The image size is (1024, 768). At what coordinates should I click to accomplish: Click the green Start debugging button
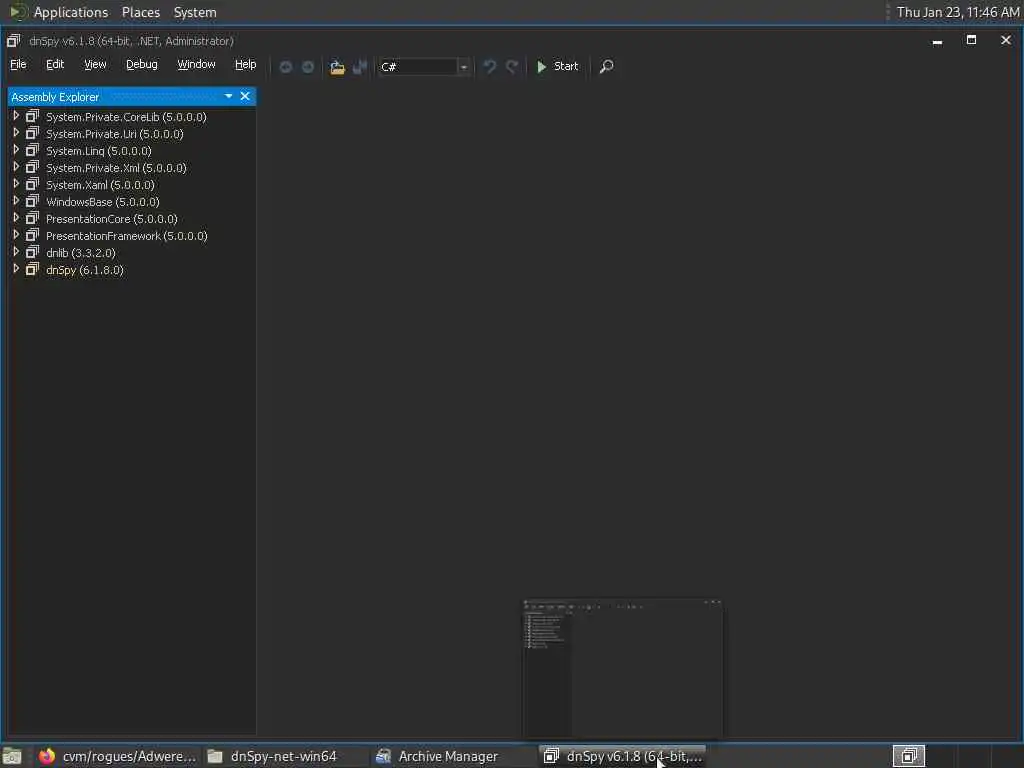point(557,67)
